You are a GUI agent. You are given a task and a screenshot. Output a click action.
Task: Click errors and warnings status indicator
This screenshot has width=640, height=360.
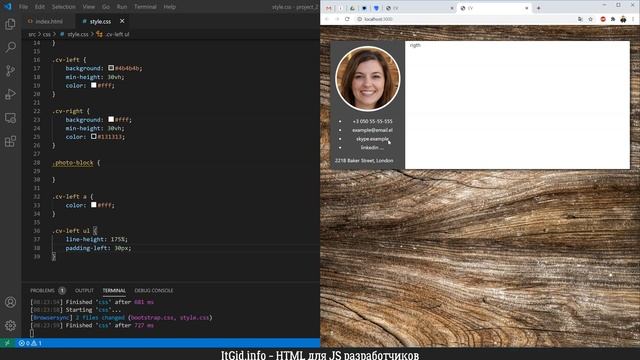click(30, 343)
